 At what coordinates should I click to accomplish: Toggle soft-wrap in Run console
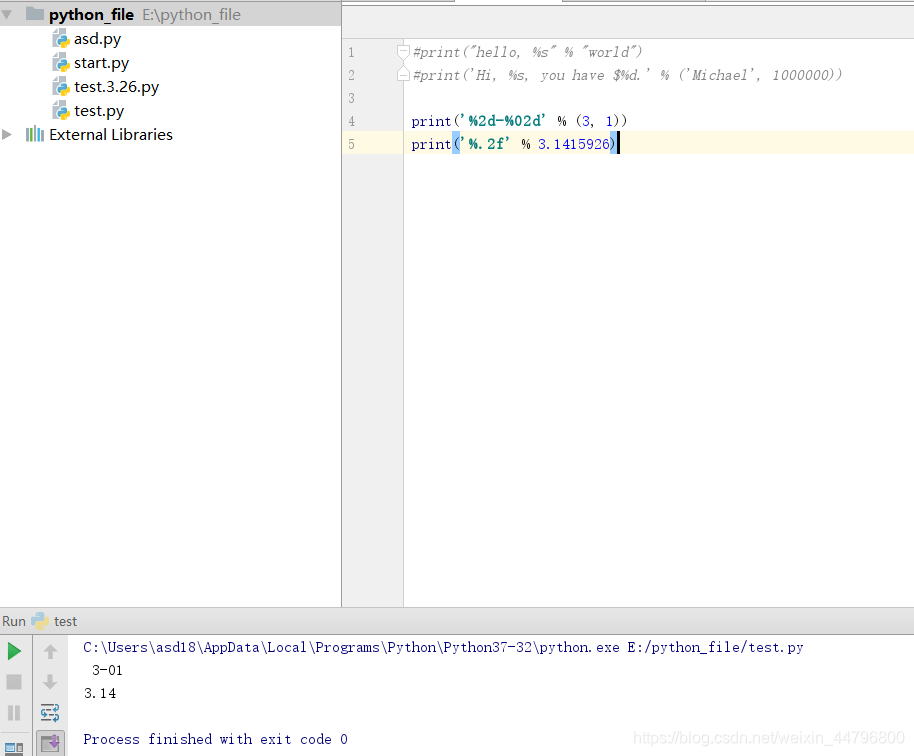(x=50, y=712)
